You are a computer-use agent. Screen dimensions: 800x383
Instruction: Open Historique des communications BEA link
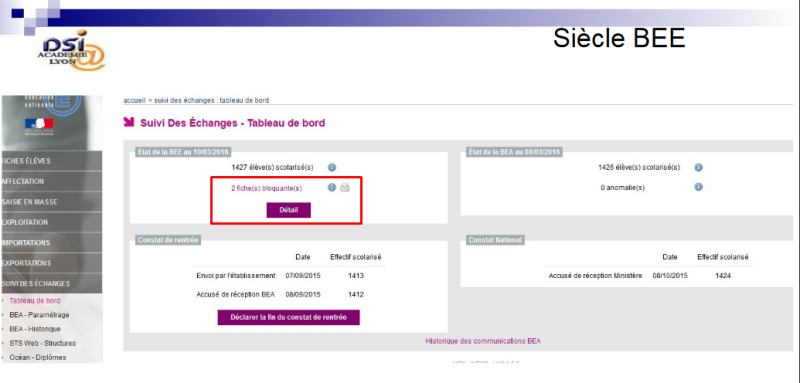point(483,341)
